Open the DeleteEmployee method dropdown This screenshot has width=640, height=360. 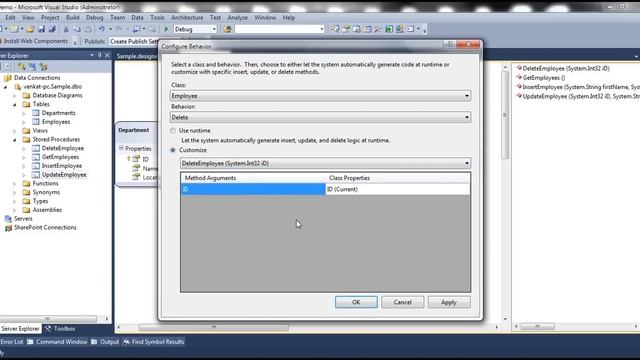pyautogui.click(x=325, y=163)
